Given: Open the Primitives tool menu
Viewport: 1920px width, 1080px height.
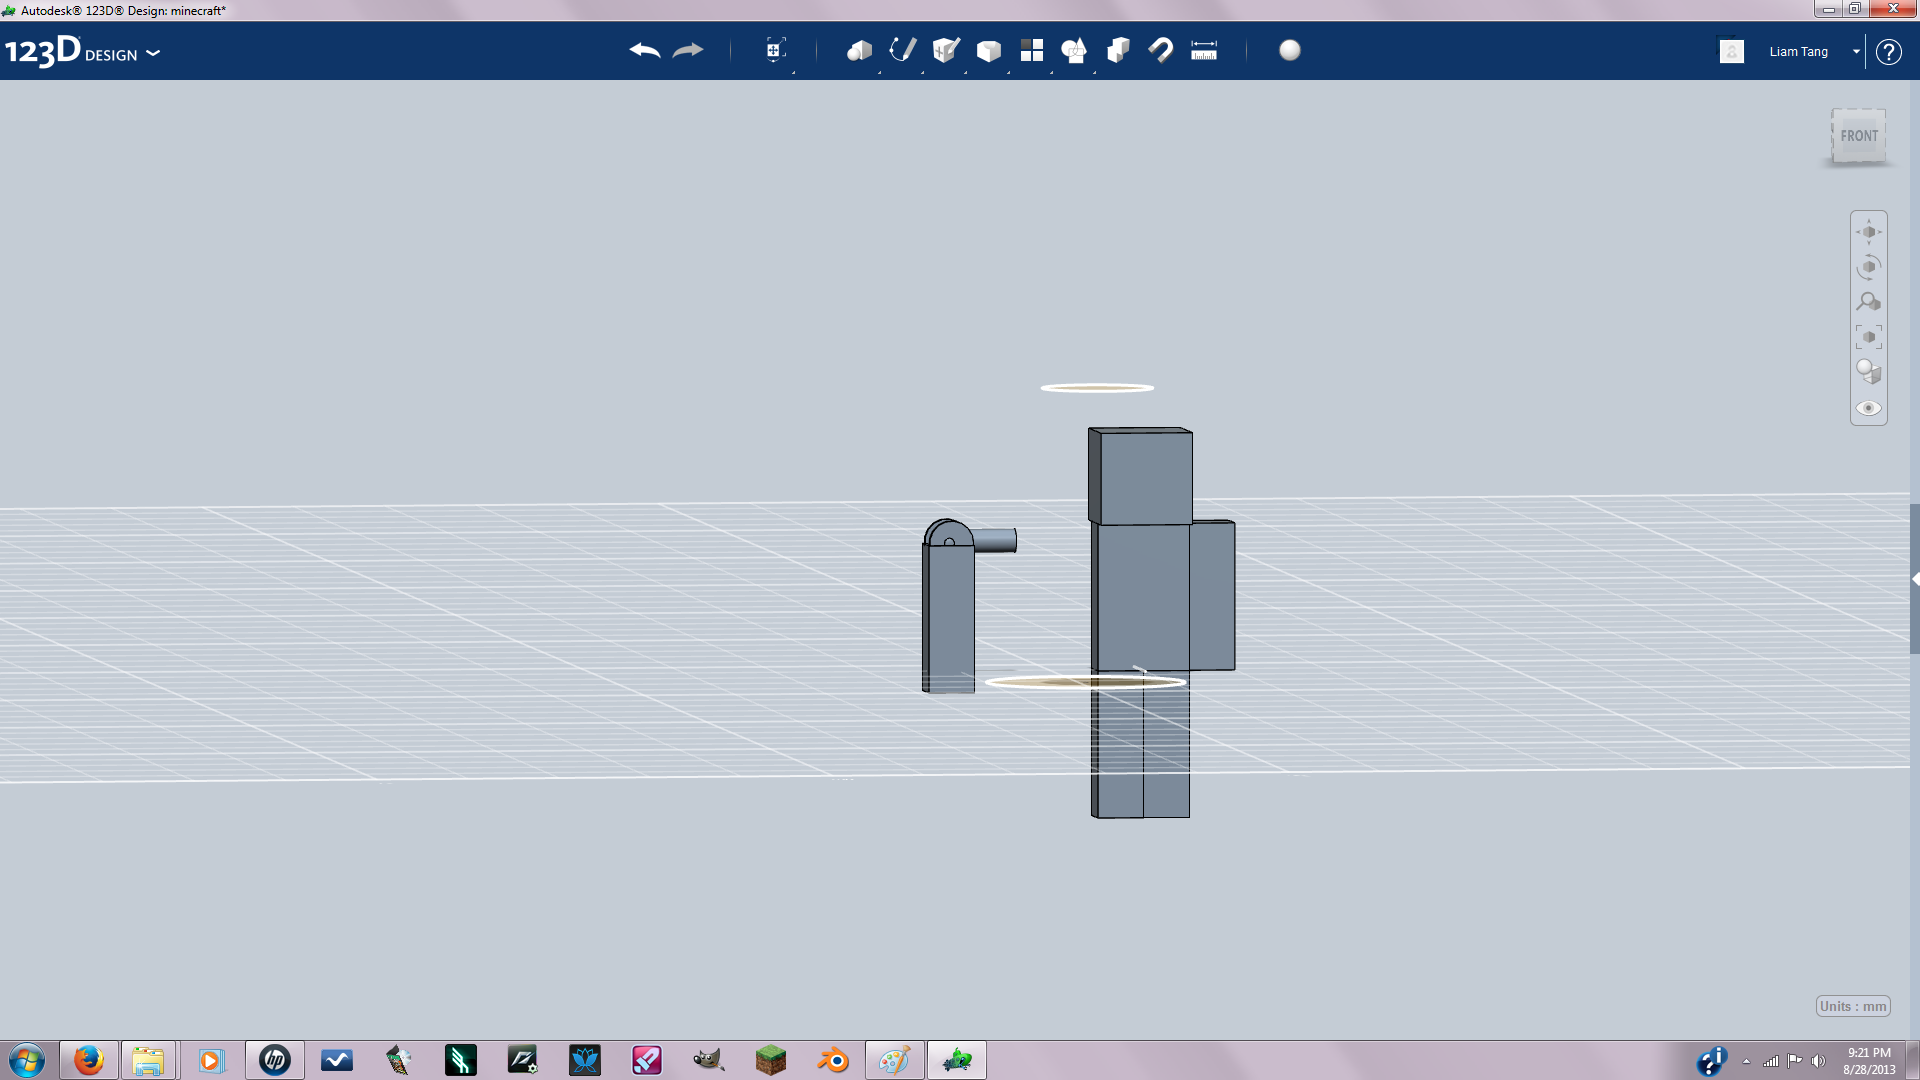Looking at the screenshot, I should 859,50.
